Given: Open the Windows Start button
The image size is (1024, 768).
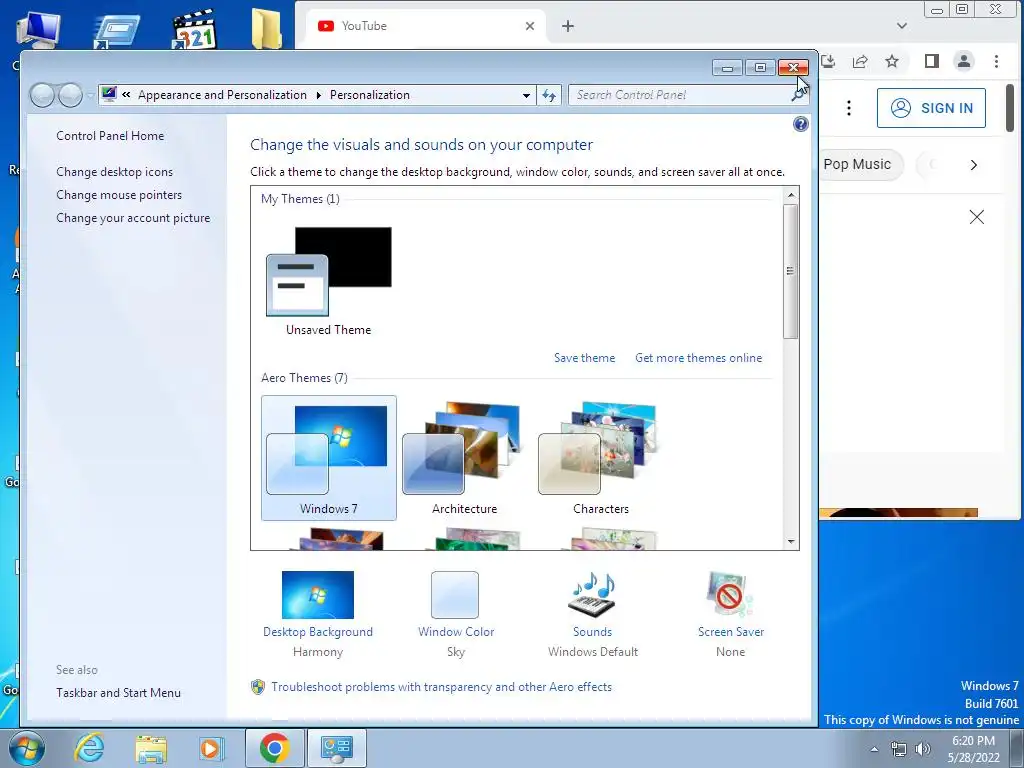Looking at the screenshot, I should click(26, 748).
